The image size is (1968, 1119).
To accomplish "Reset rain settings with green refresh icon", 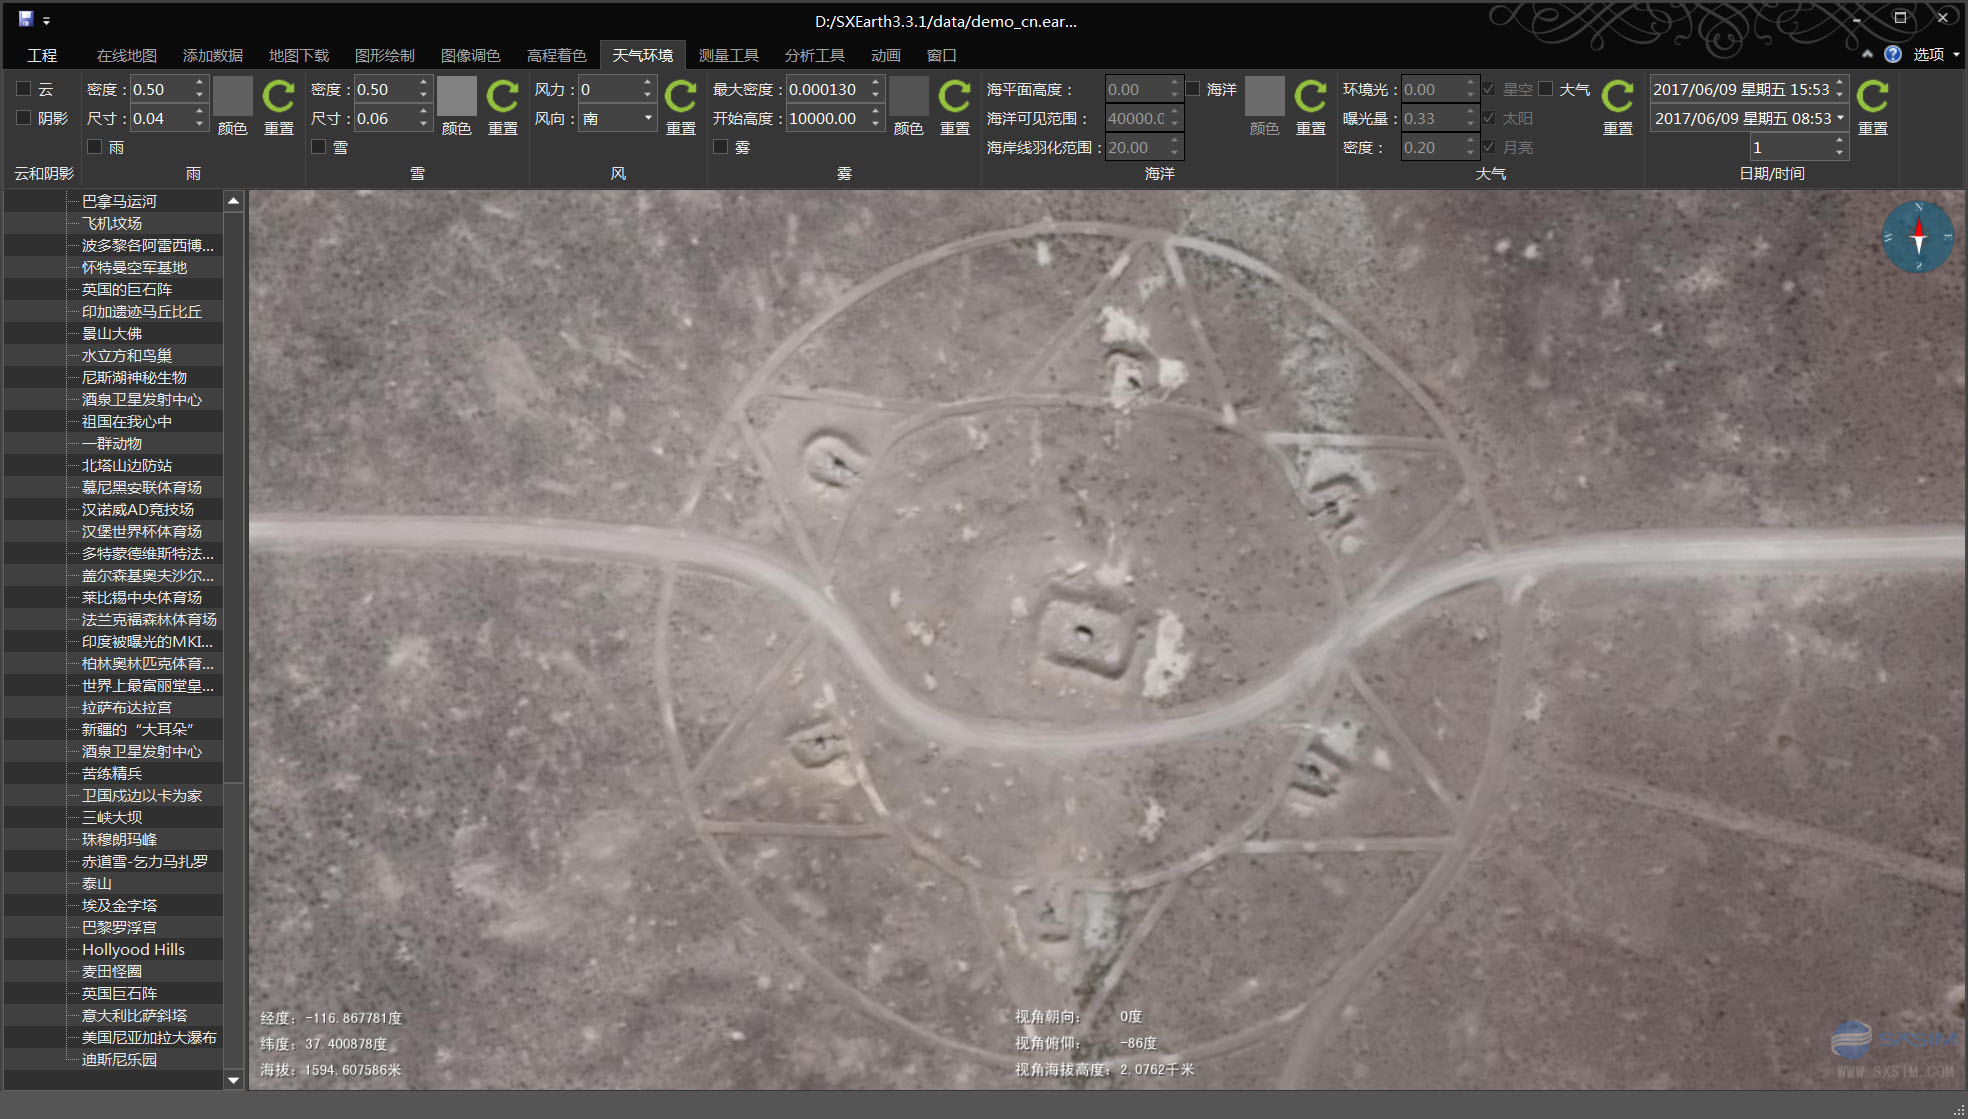I will point(278,98).
